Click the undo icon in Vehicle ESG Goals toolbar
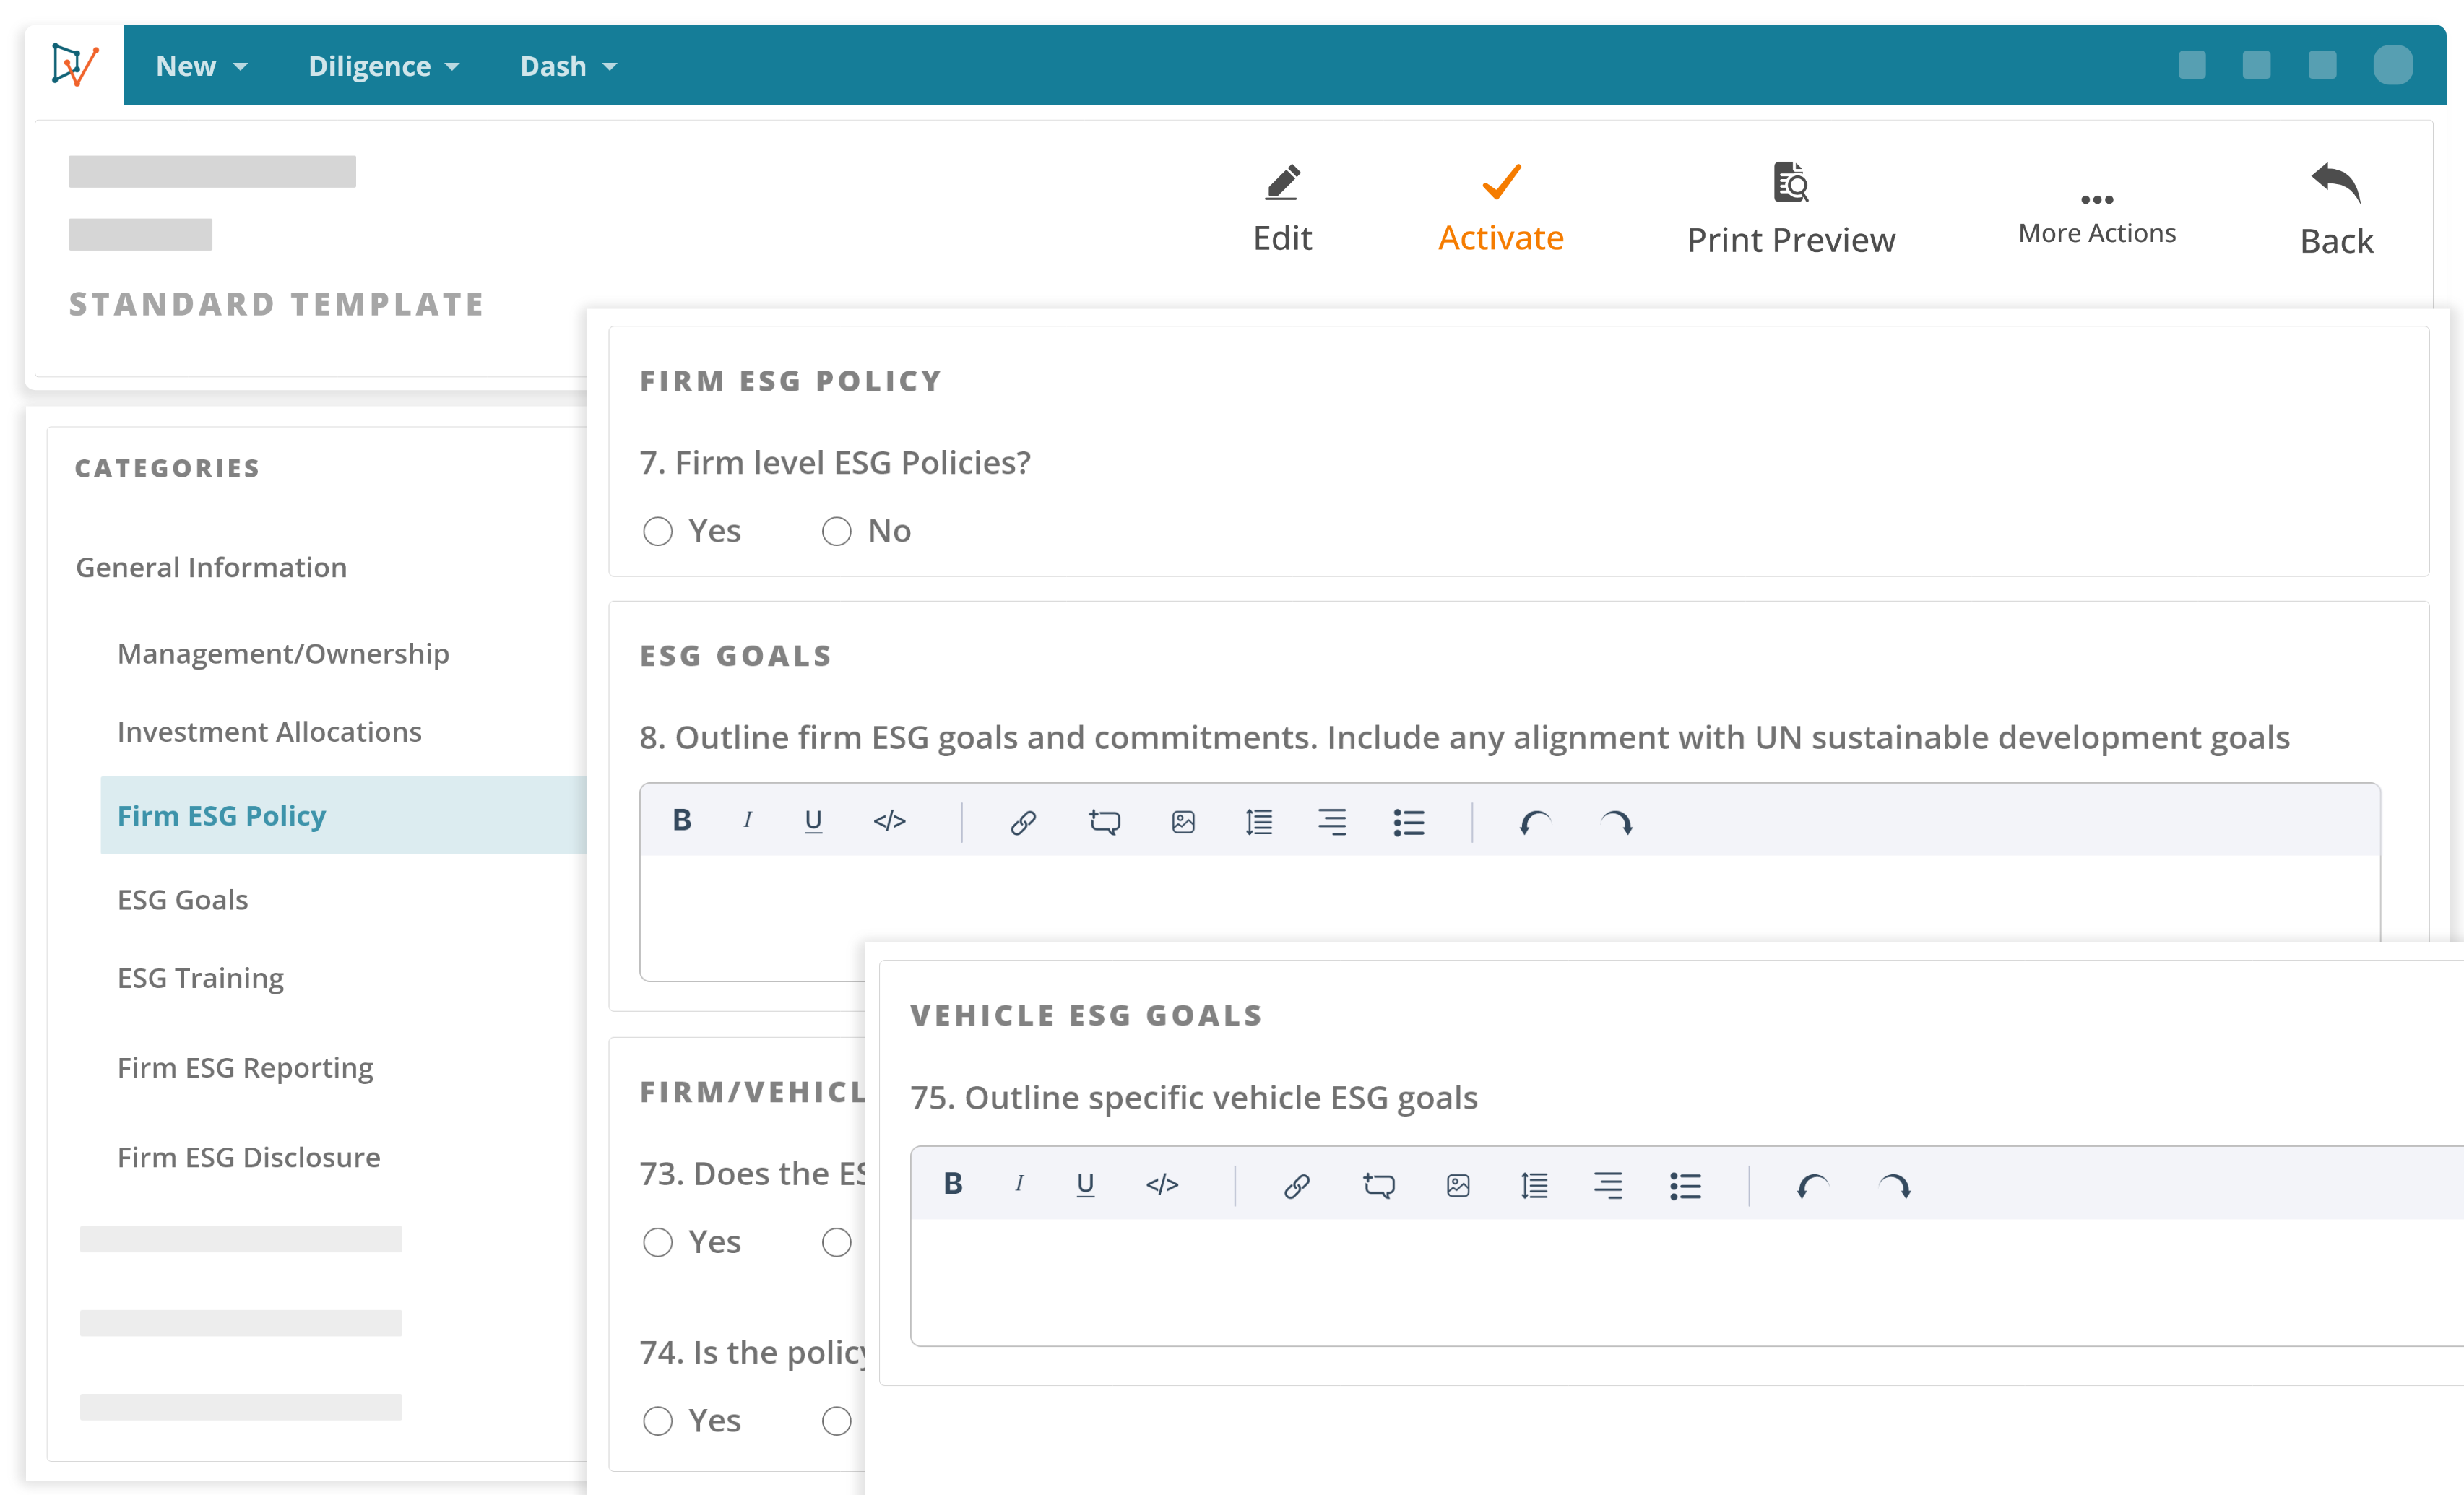 tap(1810, 1184)
